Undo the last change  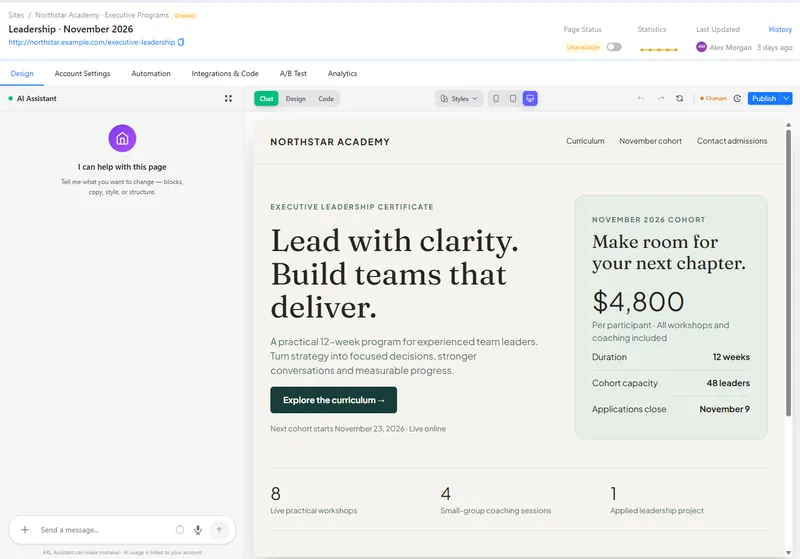point(641,98)
